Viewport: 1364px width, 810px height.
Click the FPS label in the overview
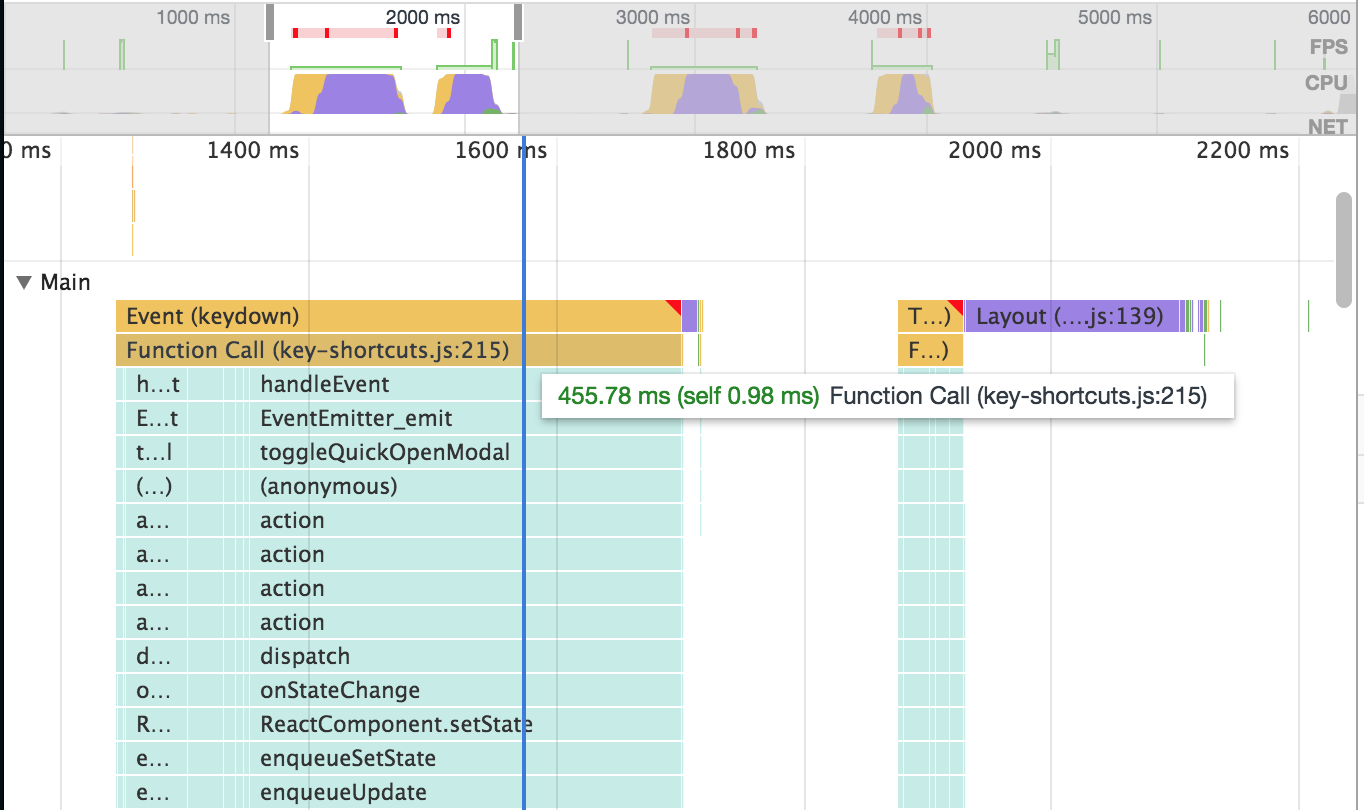[x=1329, y=46]
